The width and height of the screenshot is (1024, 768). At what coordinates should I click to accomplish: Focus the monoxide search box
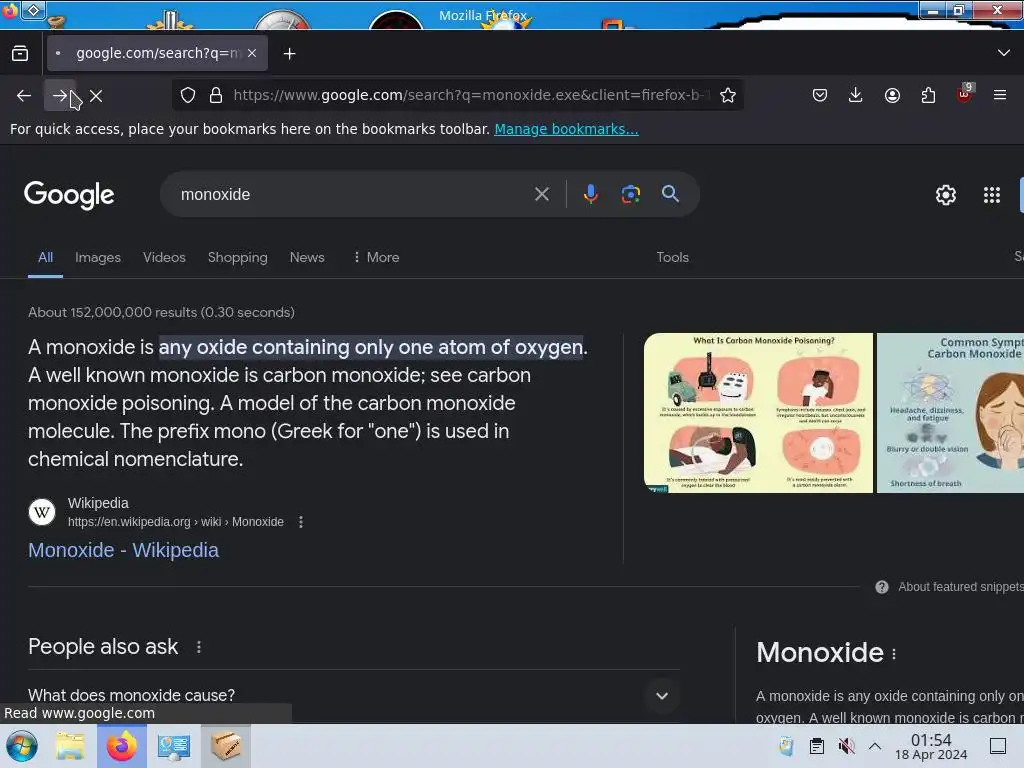(x=353, y=195)
